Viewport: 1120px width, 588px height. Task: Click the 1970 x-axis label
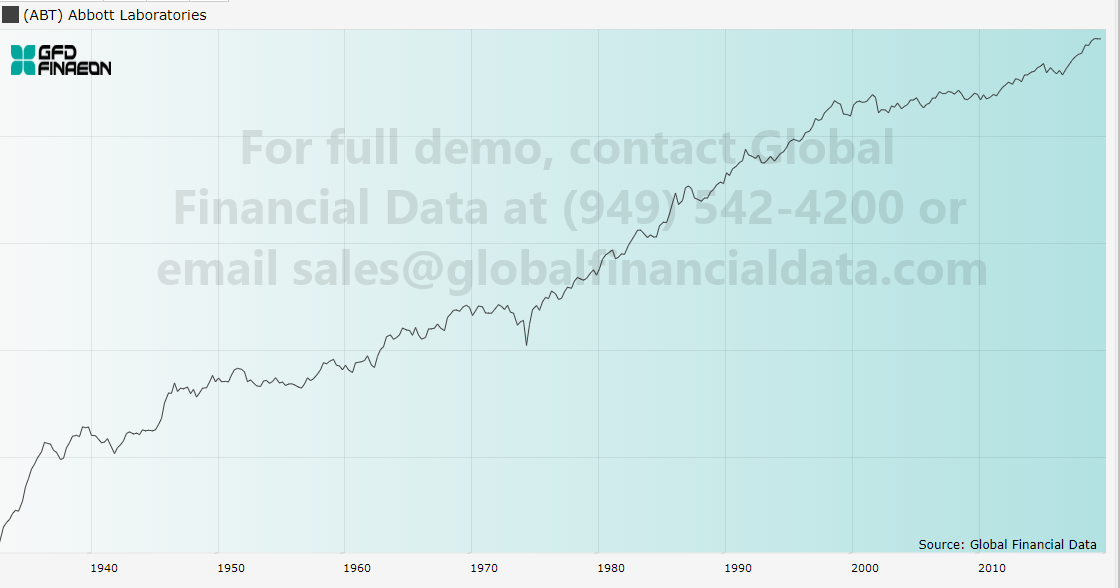(x=484, y=568)
